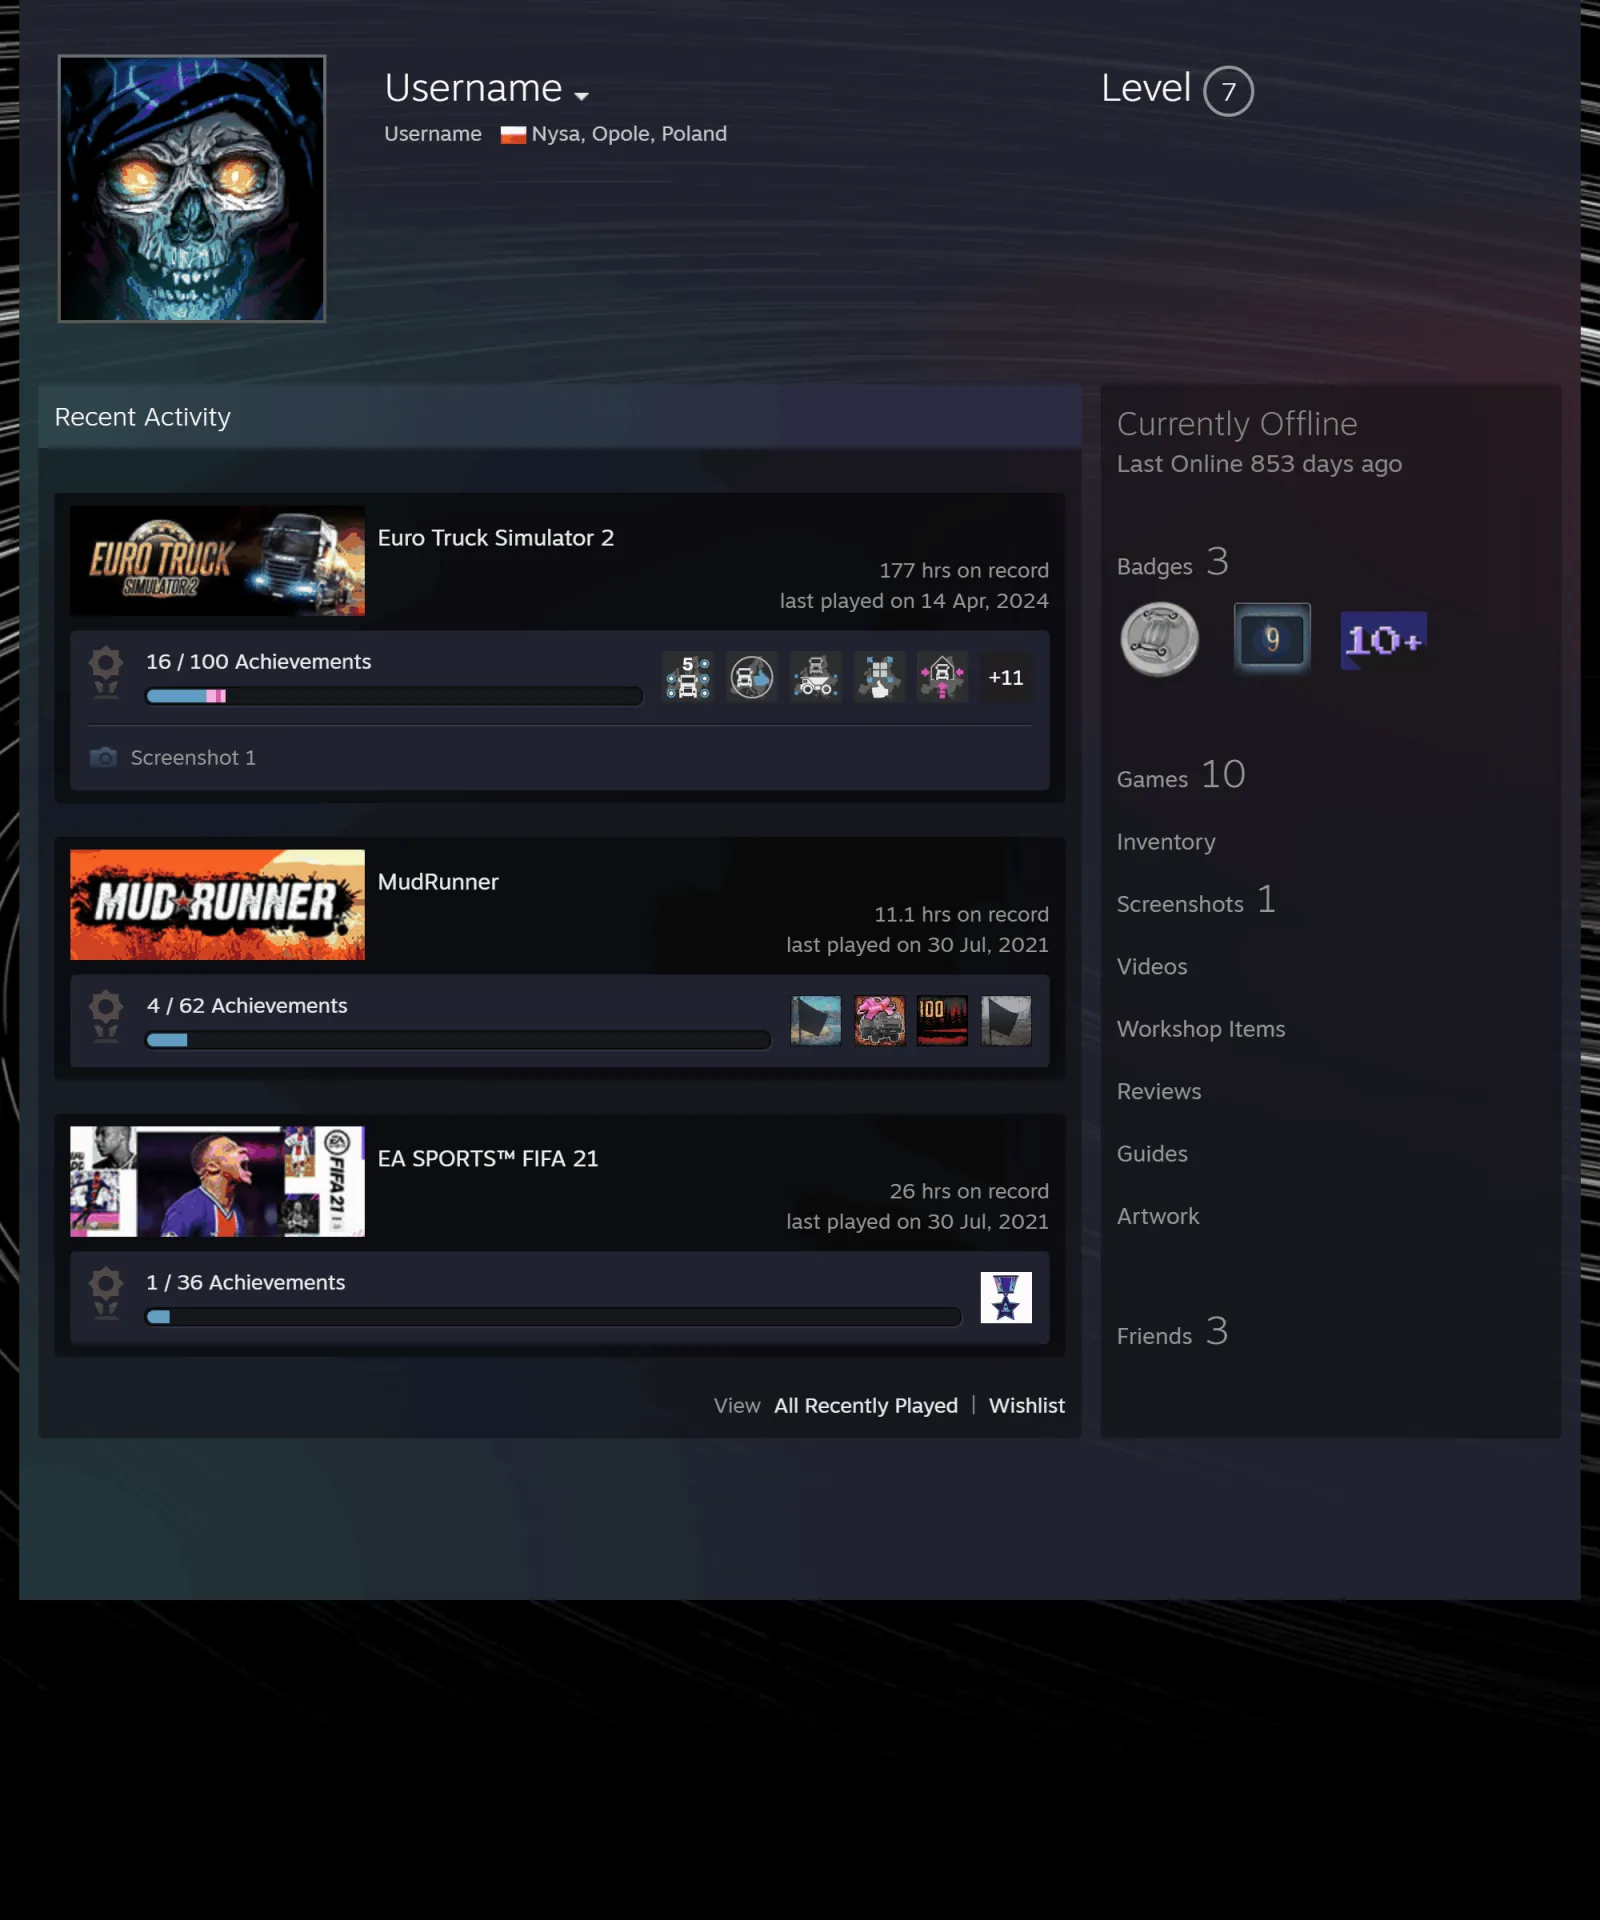Viewport: 1600px width, 1920px height.
Task: Click the 10+ game collector badge
Action: click(x=1384, y=640)
